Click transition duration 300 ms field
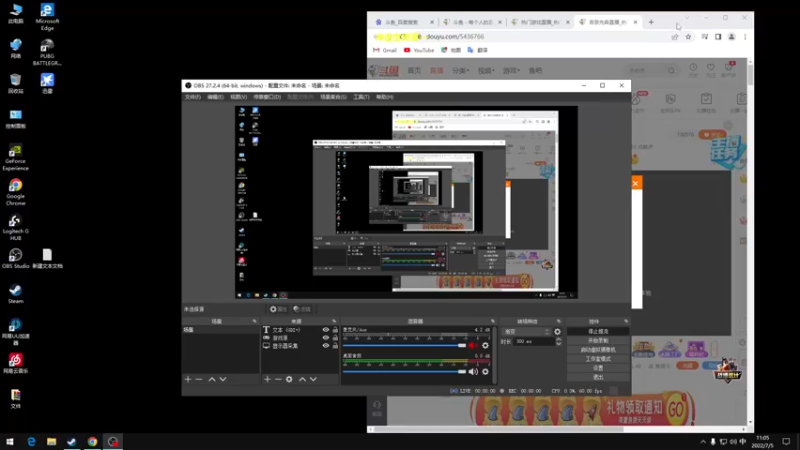The height and width of the screenshot is (450, 800). click(x=533, y=341)
